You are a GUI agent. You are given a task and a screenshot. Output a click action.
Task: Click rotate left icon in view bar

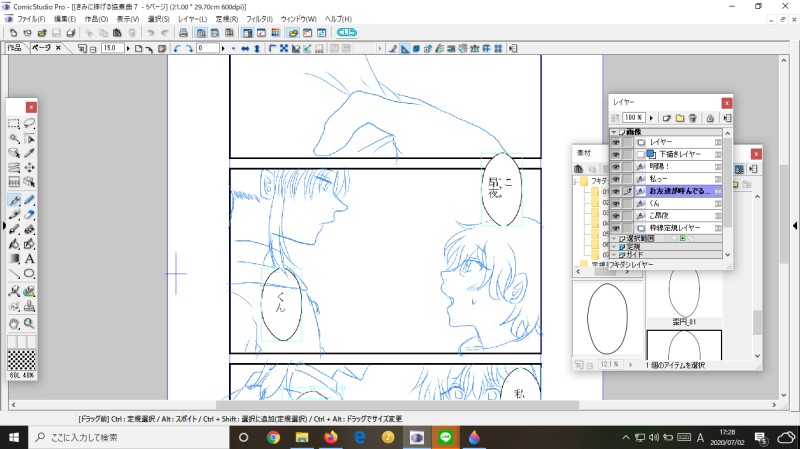(x=177, y=48)
